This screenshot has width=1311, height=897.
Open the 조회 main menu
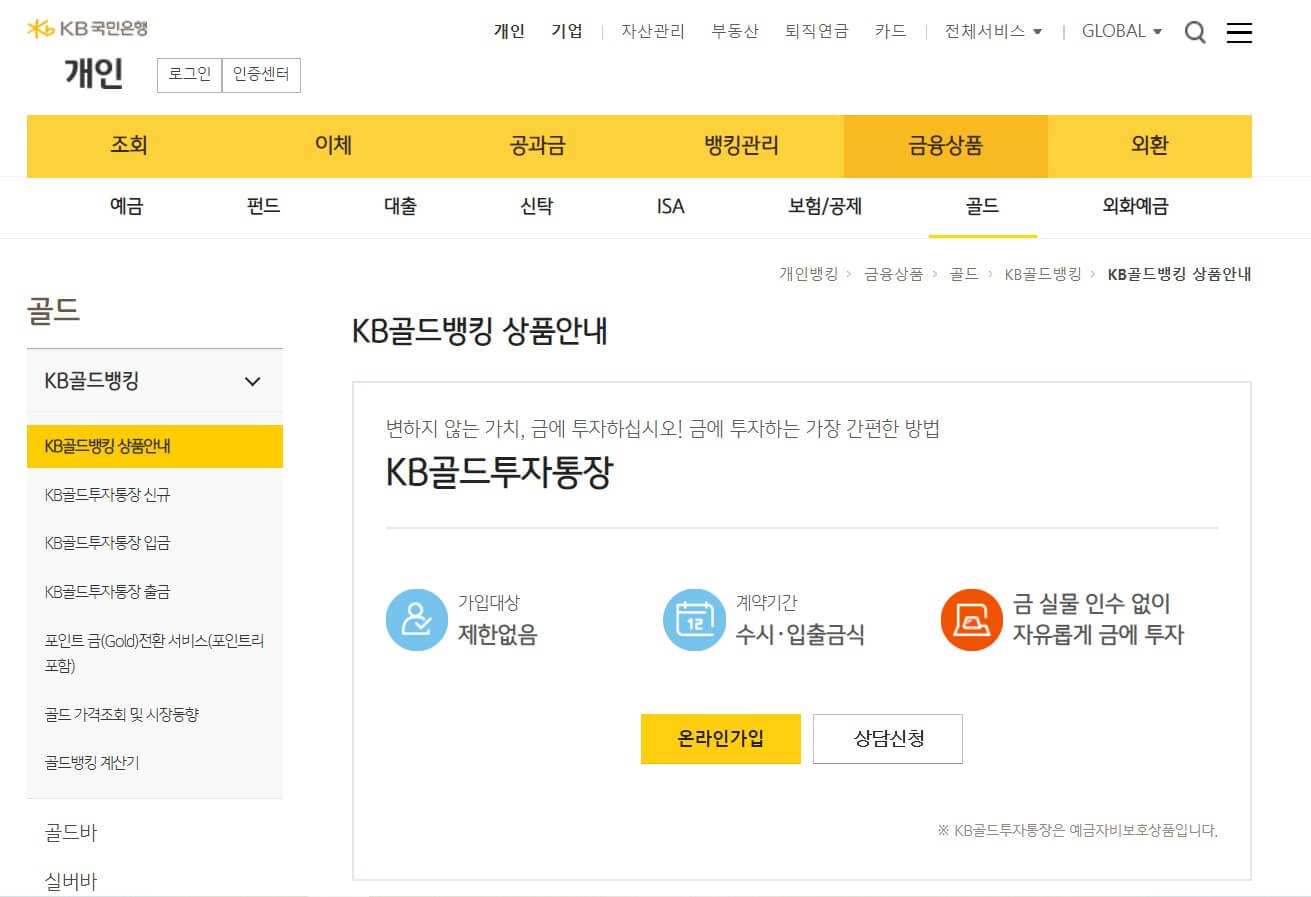[x=129, y=146]
